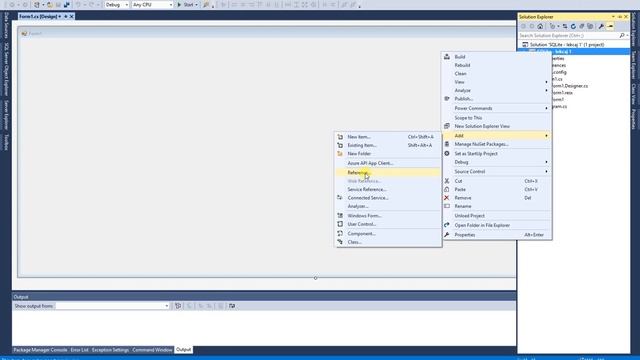The height and width of the screenshot is (360, 640).
Task: Open the dropdown arrow beside Start
Action: [196, 4]
